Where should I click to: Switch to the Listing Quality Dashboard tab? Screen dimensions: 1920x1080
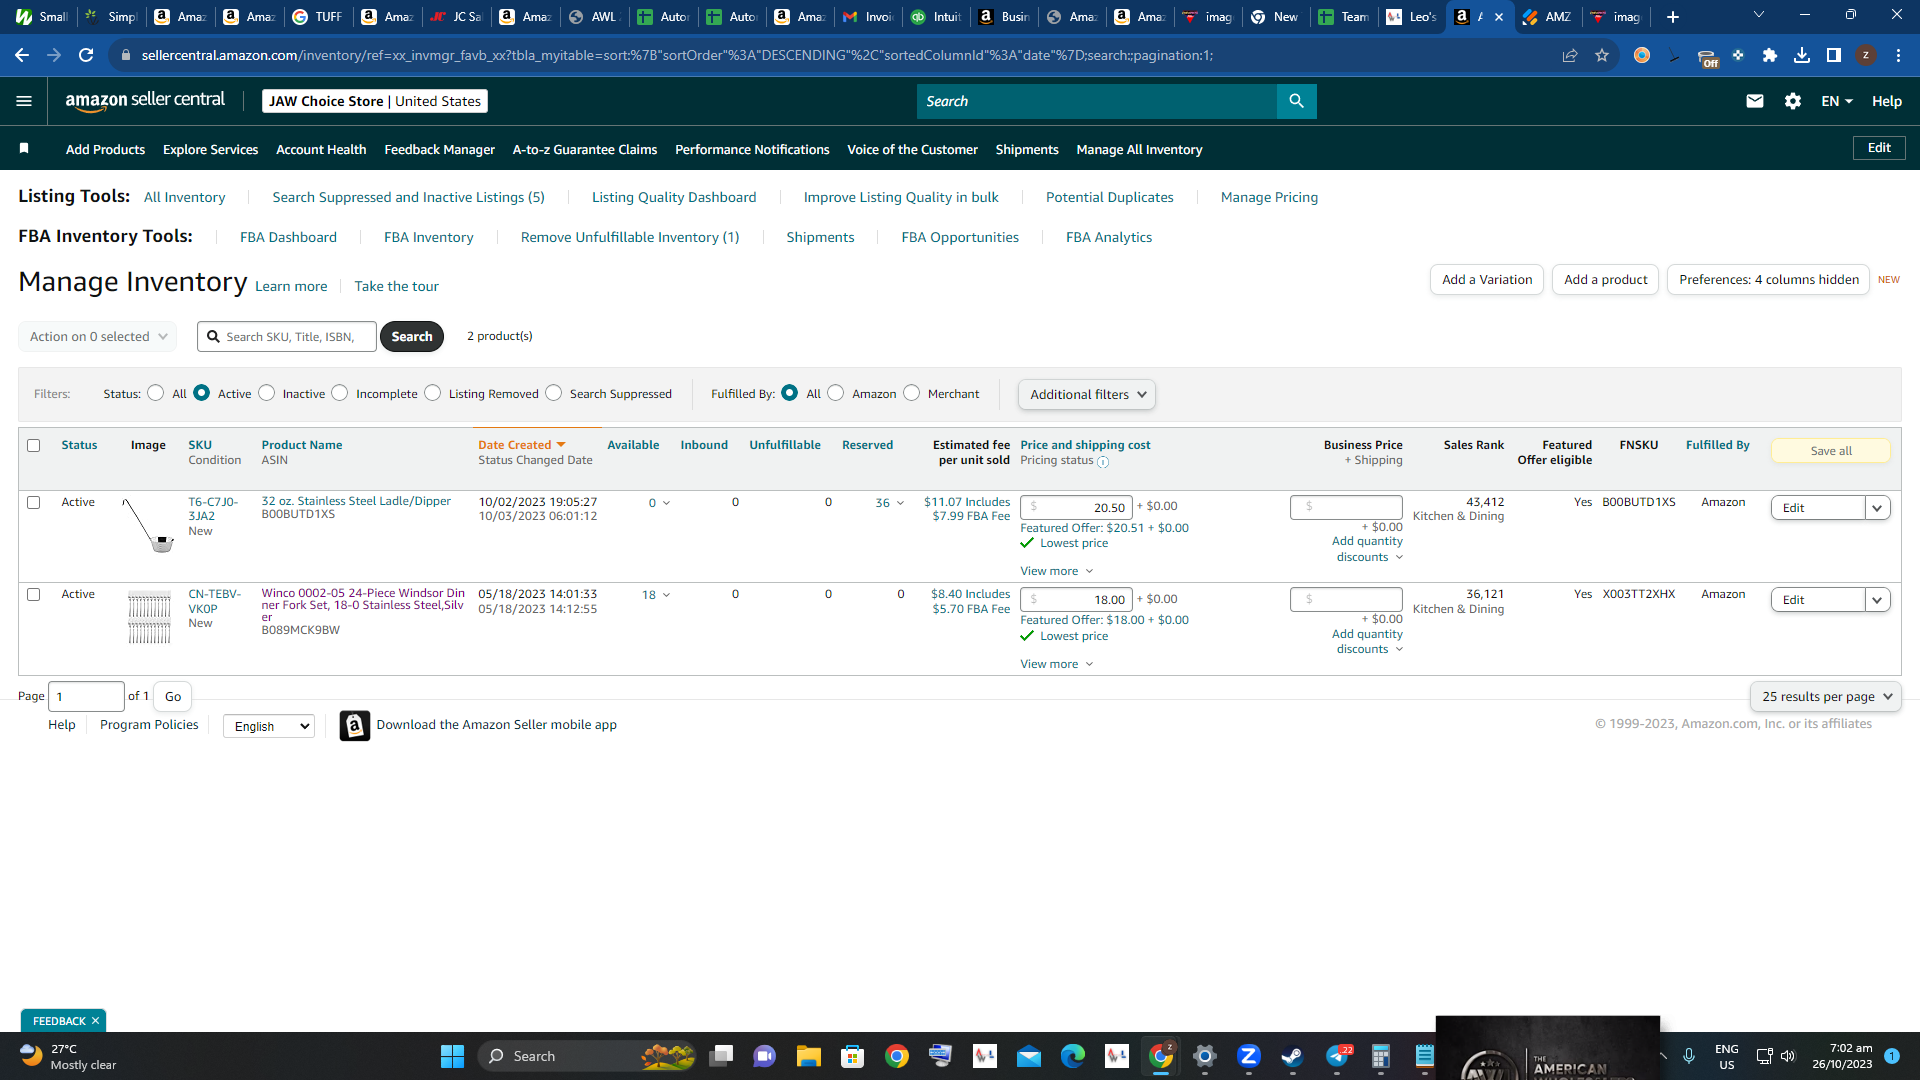point(674,197)
